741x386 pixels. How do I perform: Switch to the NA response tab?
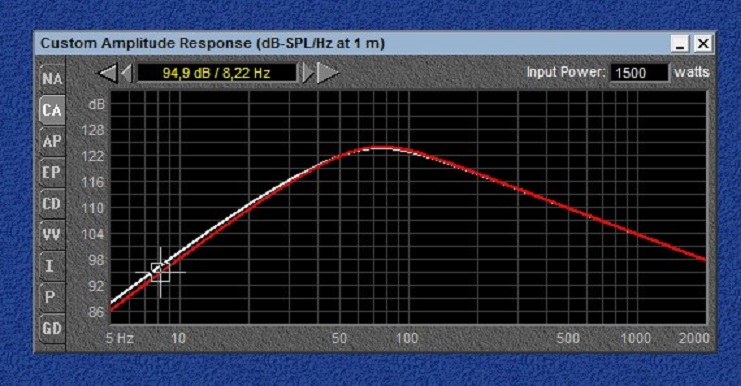tap(52, 78)
